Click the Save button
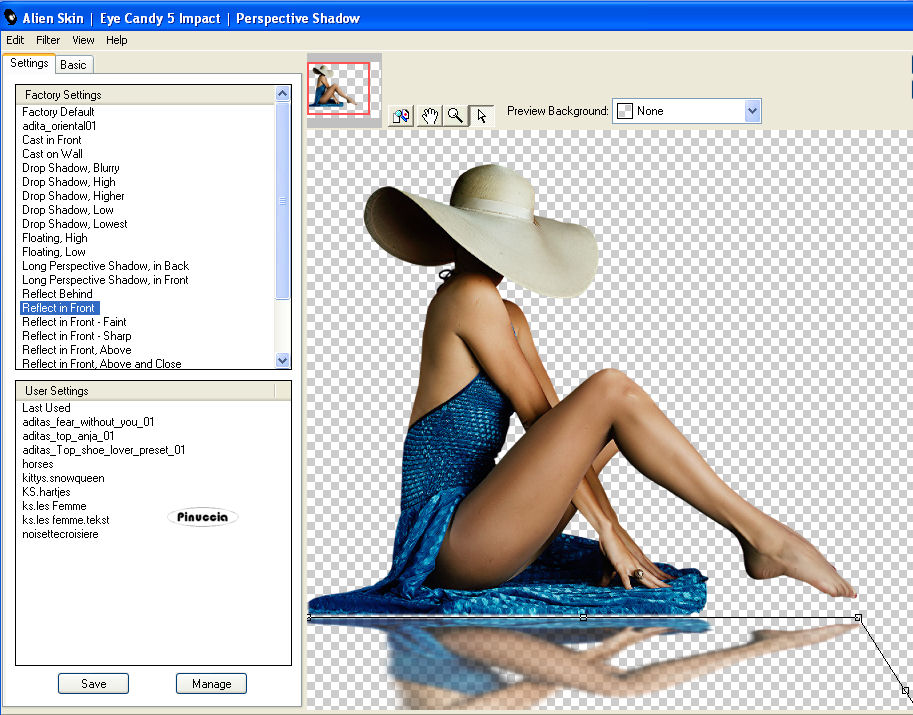The height and width of the screenshot is (715, 913). 93,684
